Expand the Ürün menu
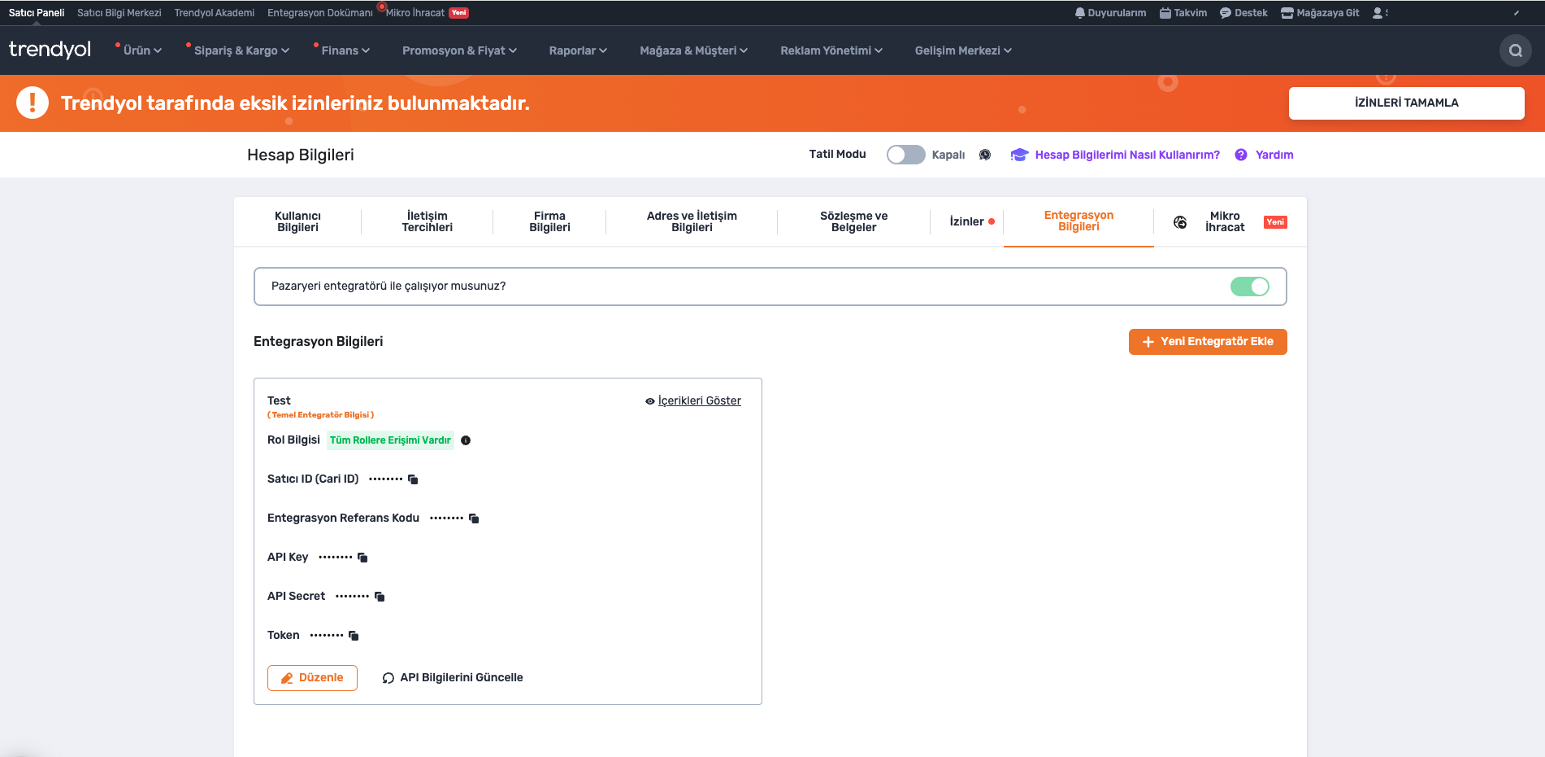1545x757 pixels. point(142,51)
